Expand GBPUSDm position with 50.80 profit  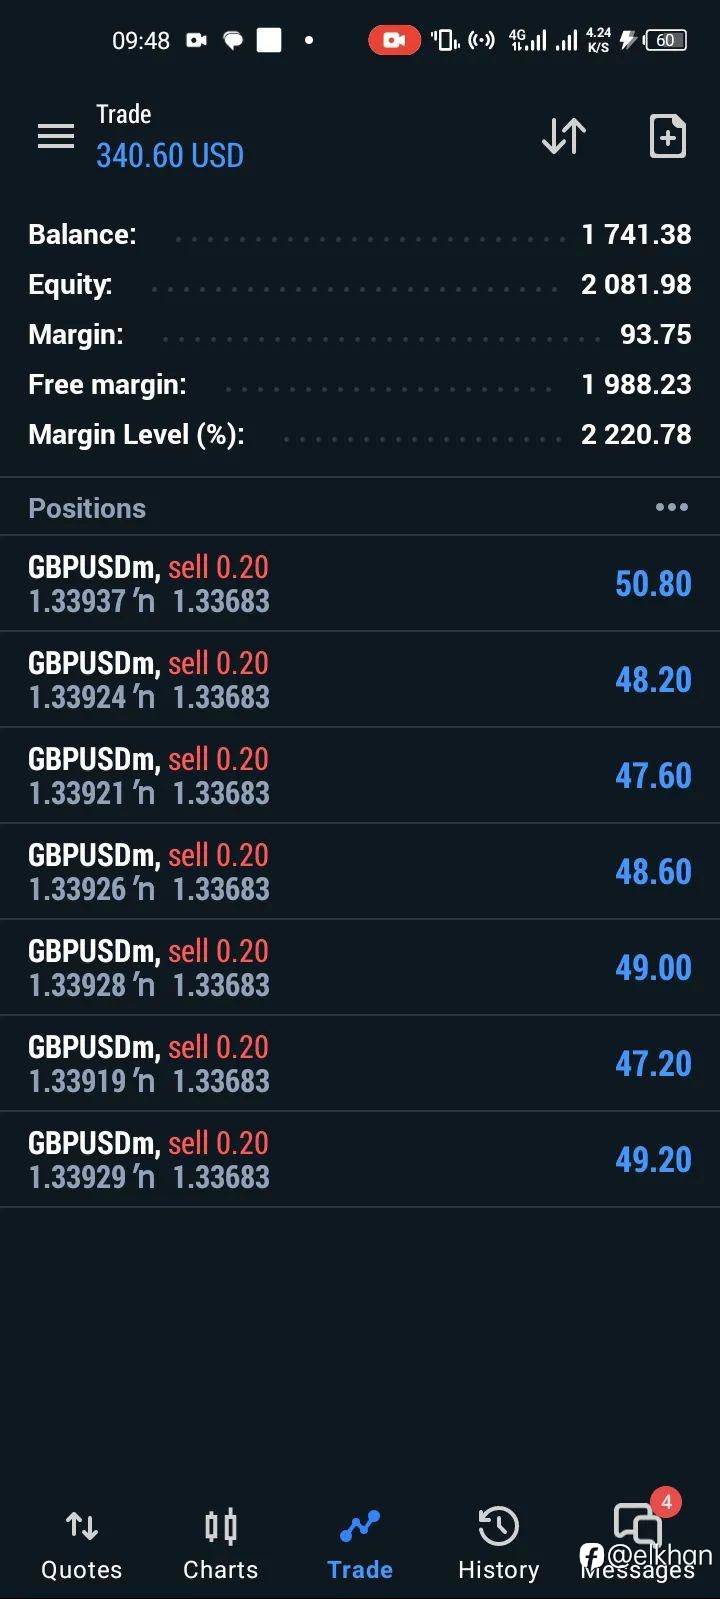point(360,583)
